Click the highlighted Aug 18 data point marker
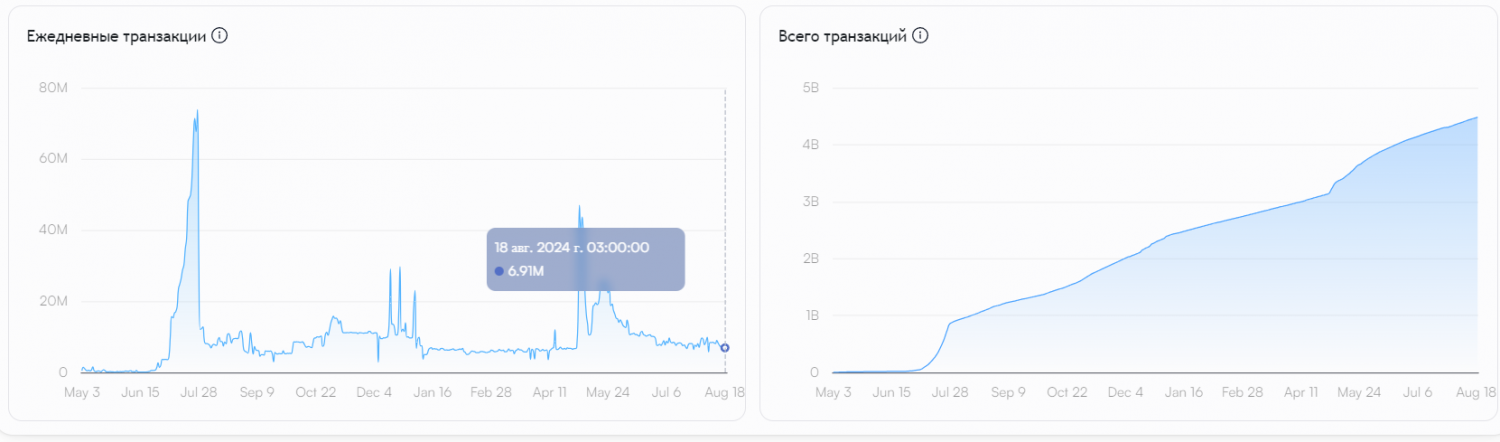 click(x=725, y=348)
